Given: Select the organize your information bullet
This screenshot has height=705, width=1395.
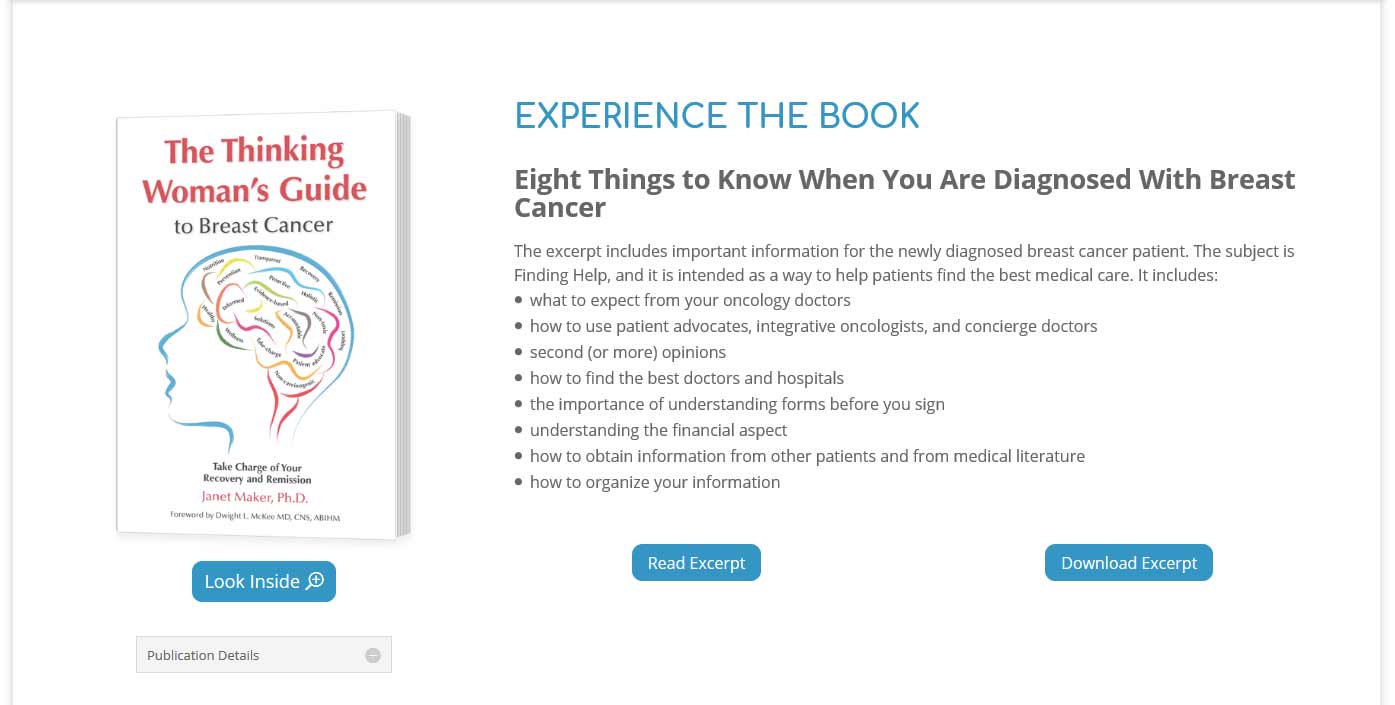Looking at the screenshot, I should (654, 482).
